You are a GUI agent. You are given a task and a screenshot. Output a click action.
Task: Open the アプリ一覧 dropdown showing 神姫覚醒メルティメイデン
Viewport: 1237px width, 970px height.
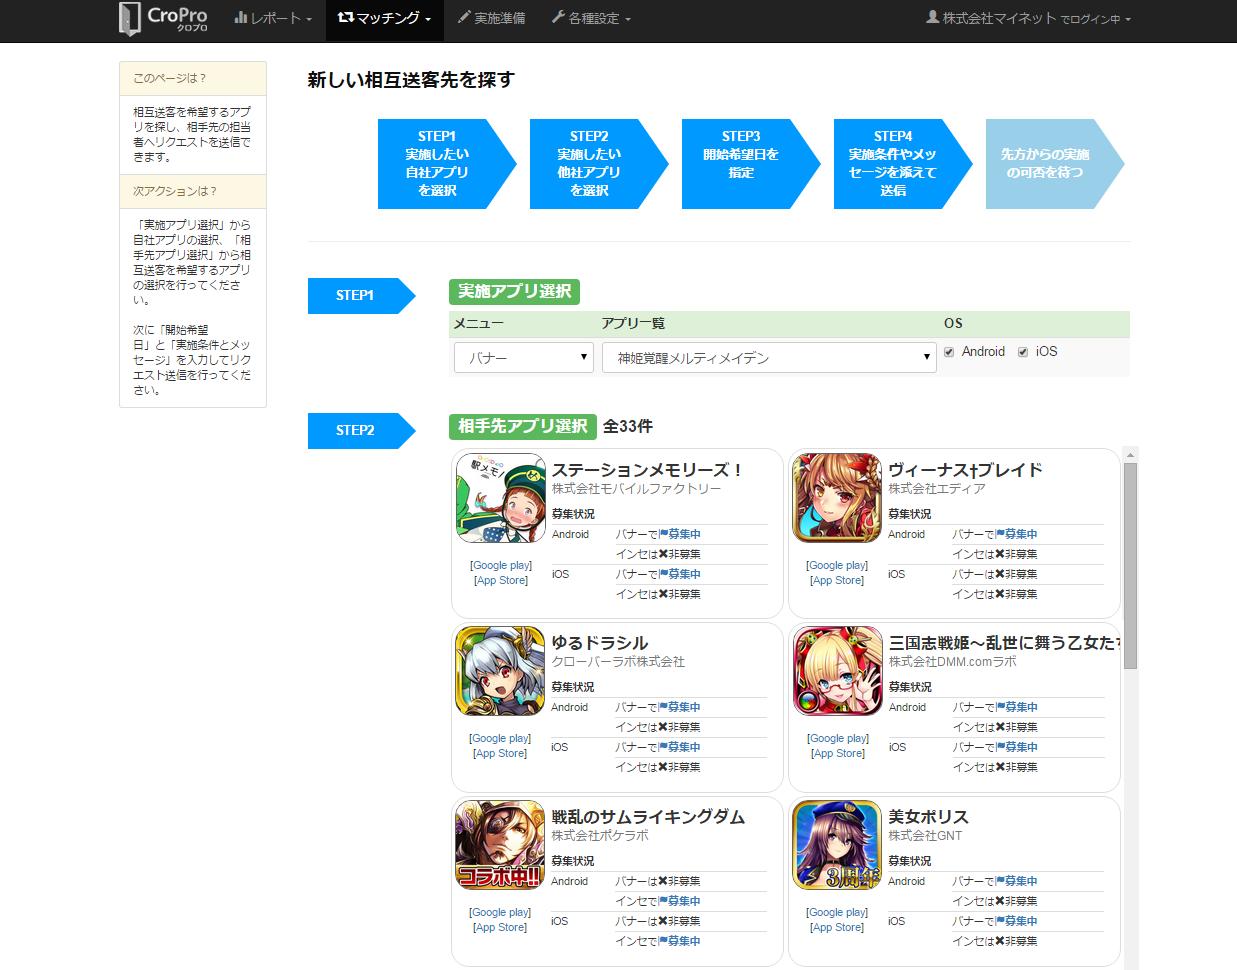pos(769,357)
